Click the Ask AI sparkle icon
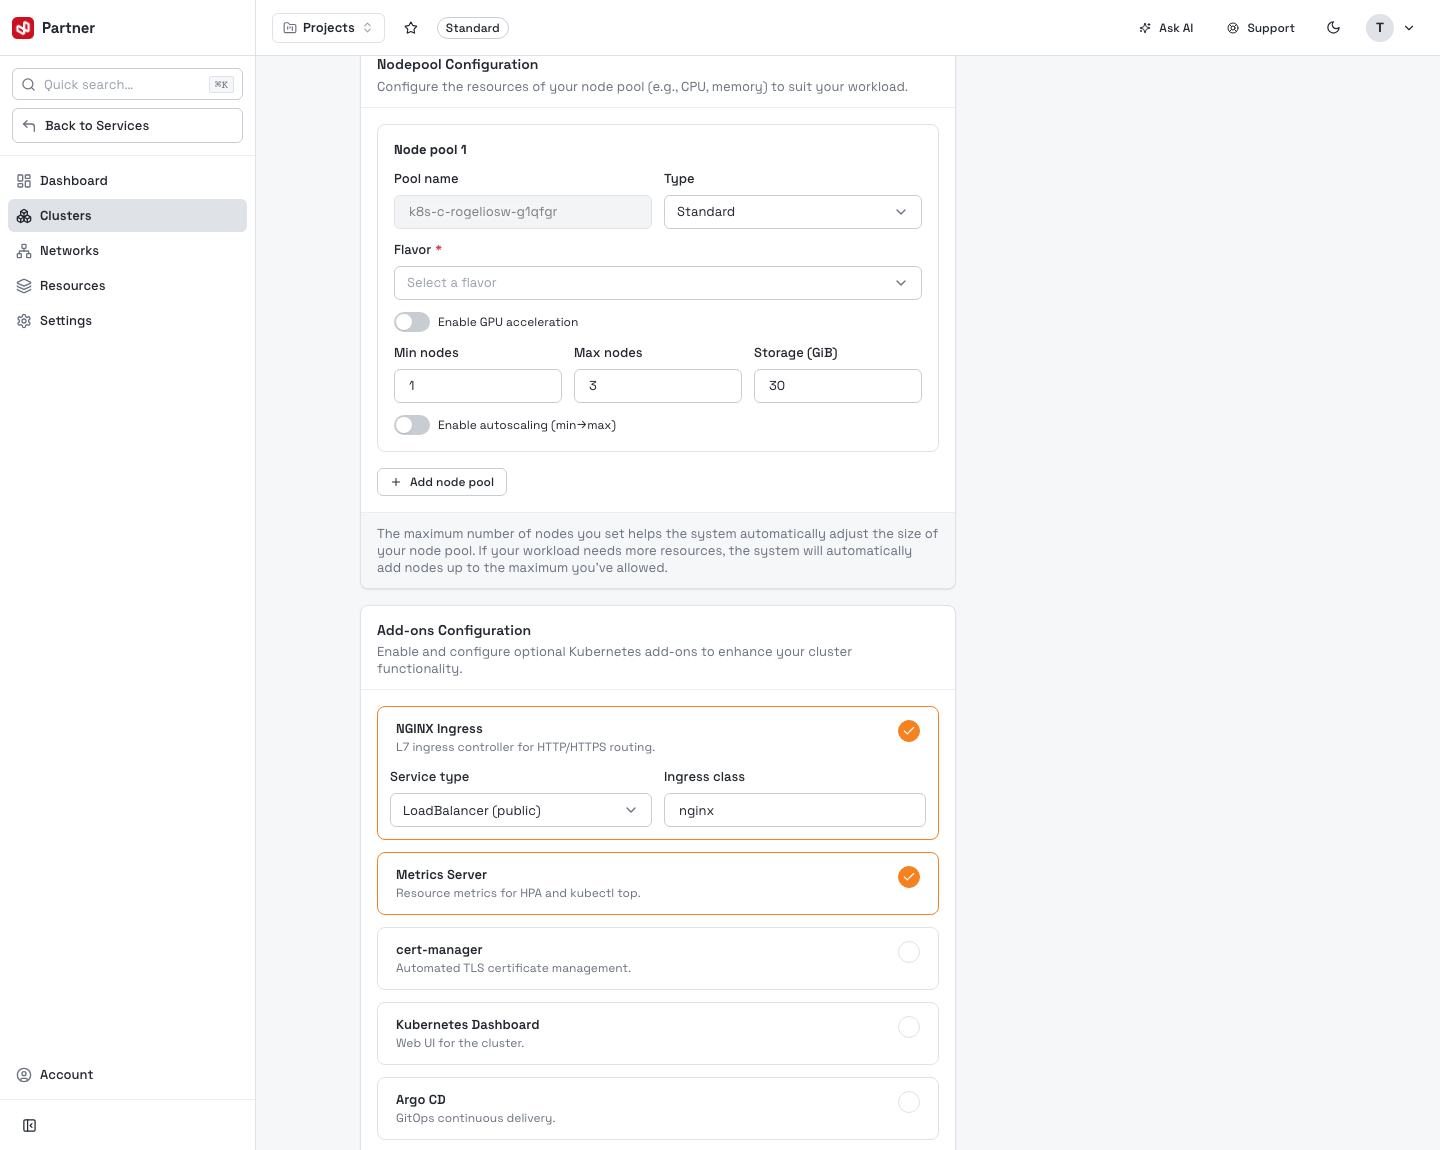The height and width of the screenshot is (1150, 1440). pos(1145,28)
